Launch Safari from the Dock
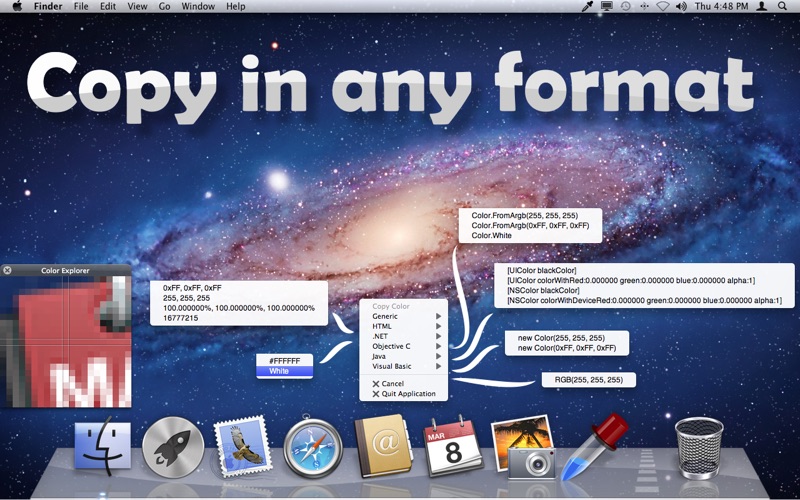 tap(312, 447)
